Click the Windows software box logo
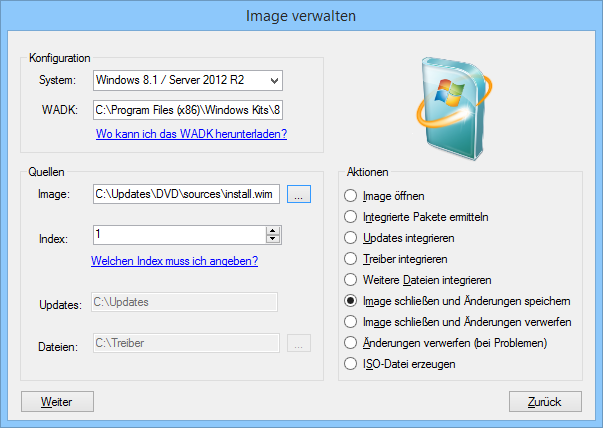Viewport: 603px width, 428px height. (x=454, y=108)
